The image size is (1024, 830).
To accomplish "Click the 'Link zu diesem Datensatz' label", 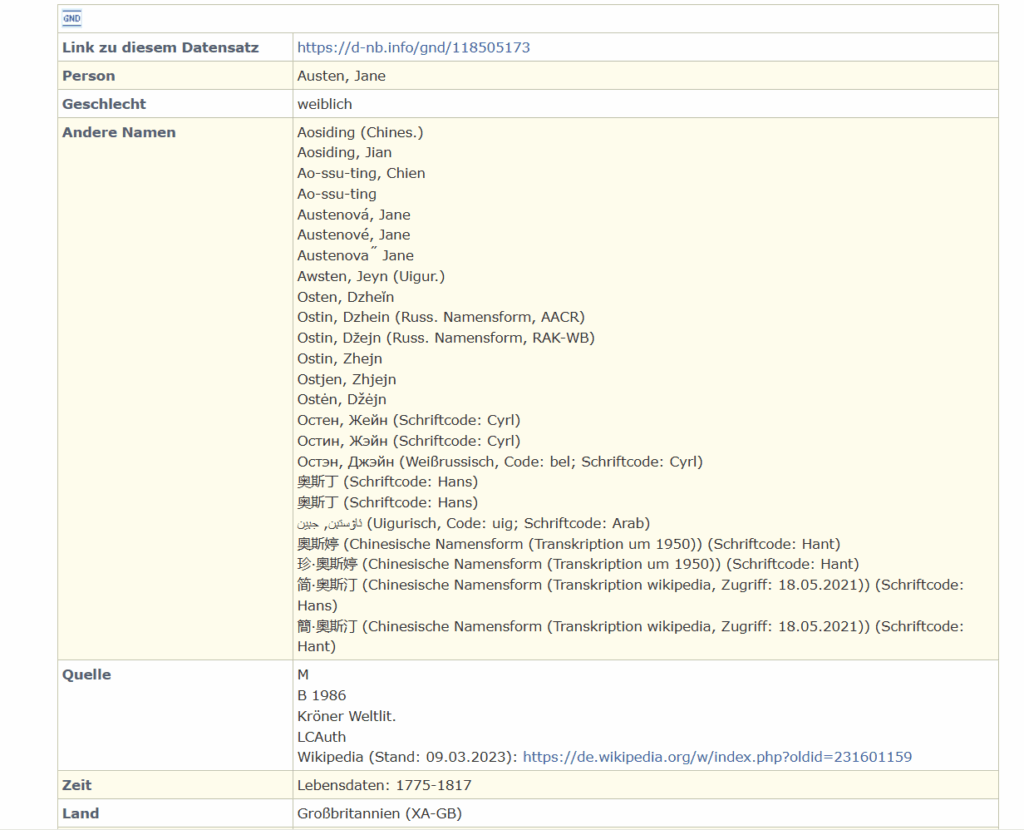I will [160, 48].
